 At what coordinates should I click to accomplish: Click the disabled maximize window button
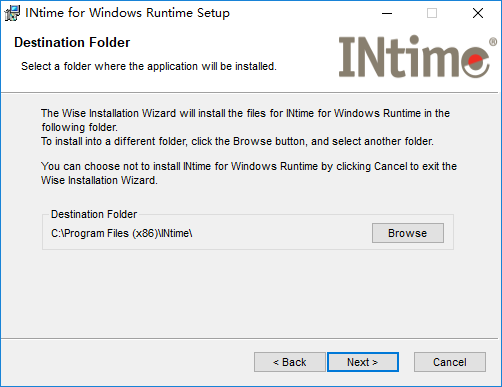click(x=432, y=13)
